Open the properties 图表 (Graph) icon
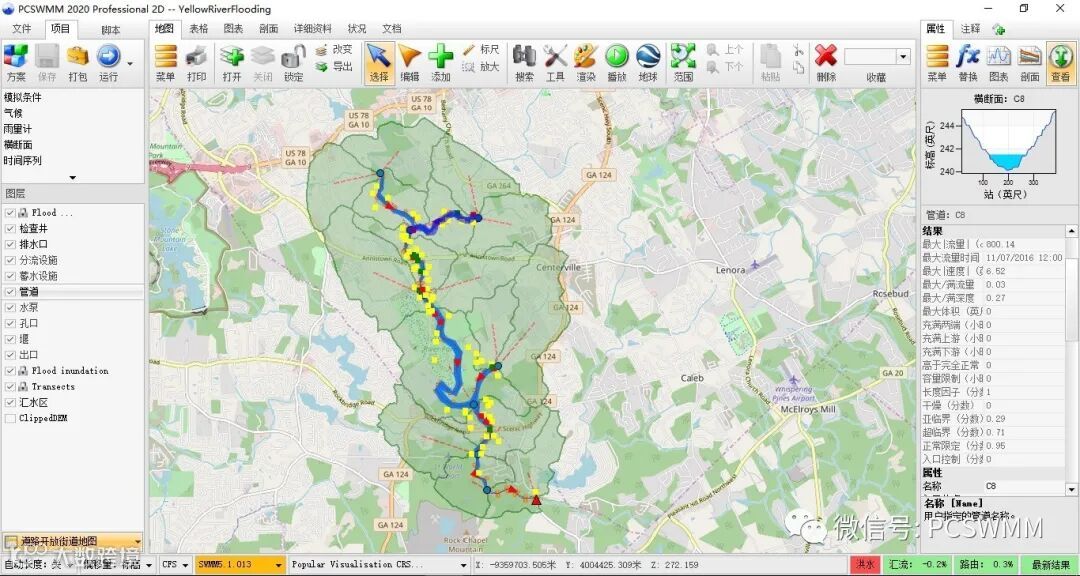 999,63
